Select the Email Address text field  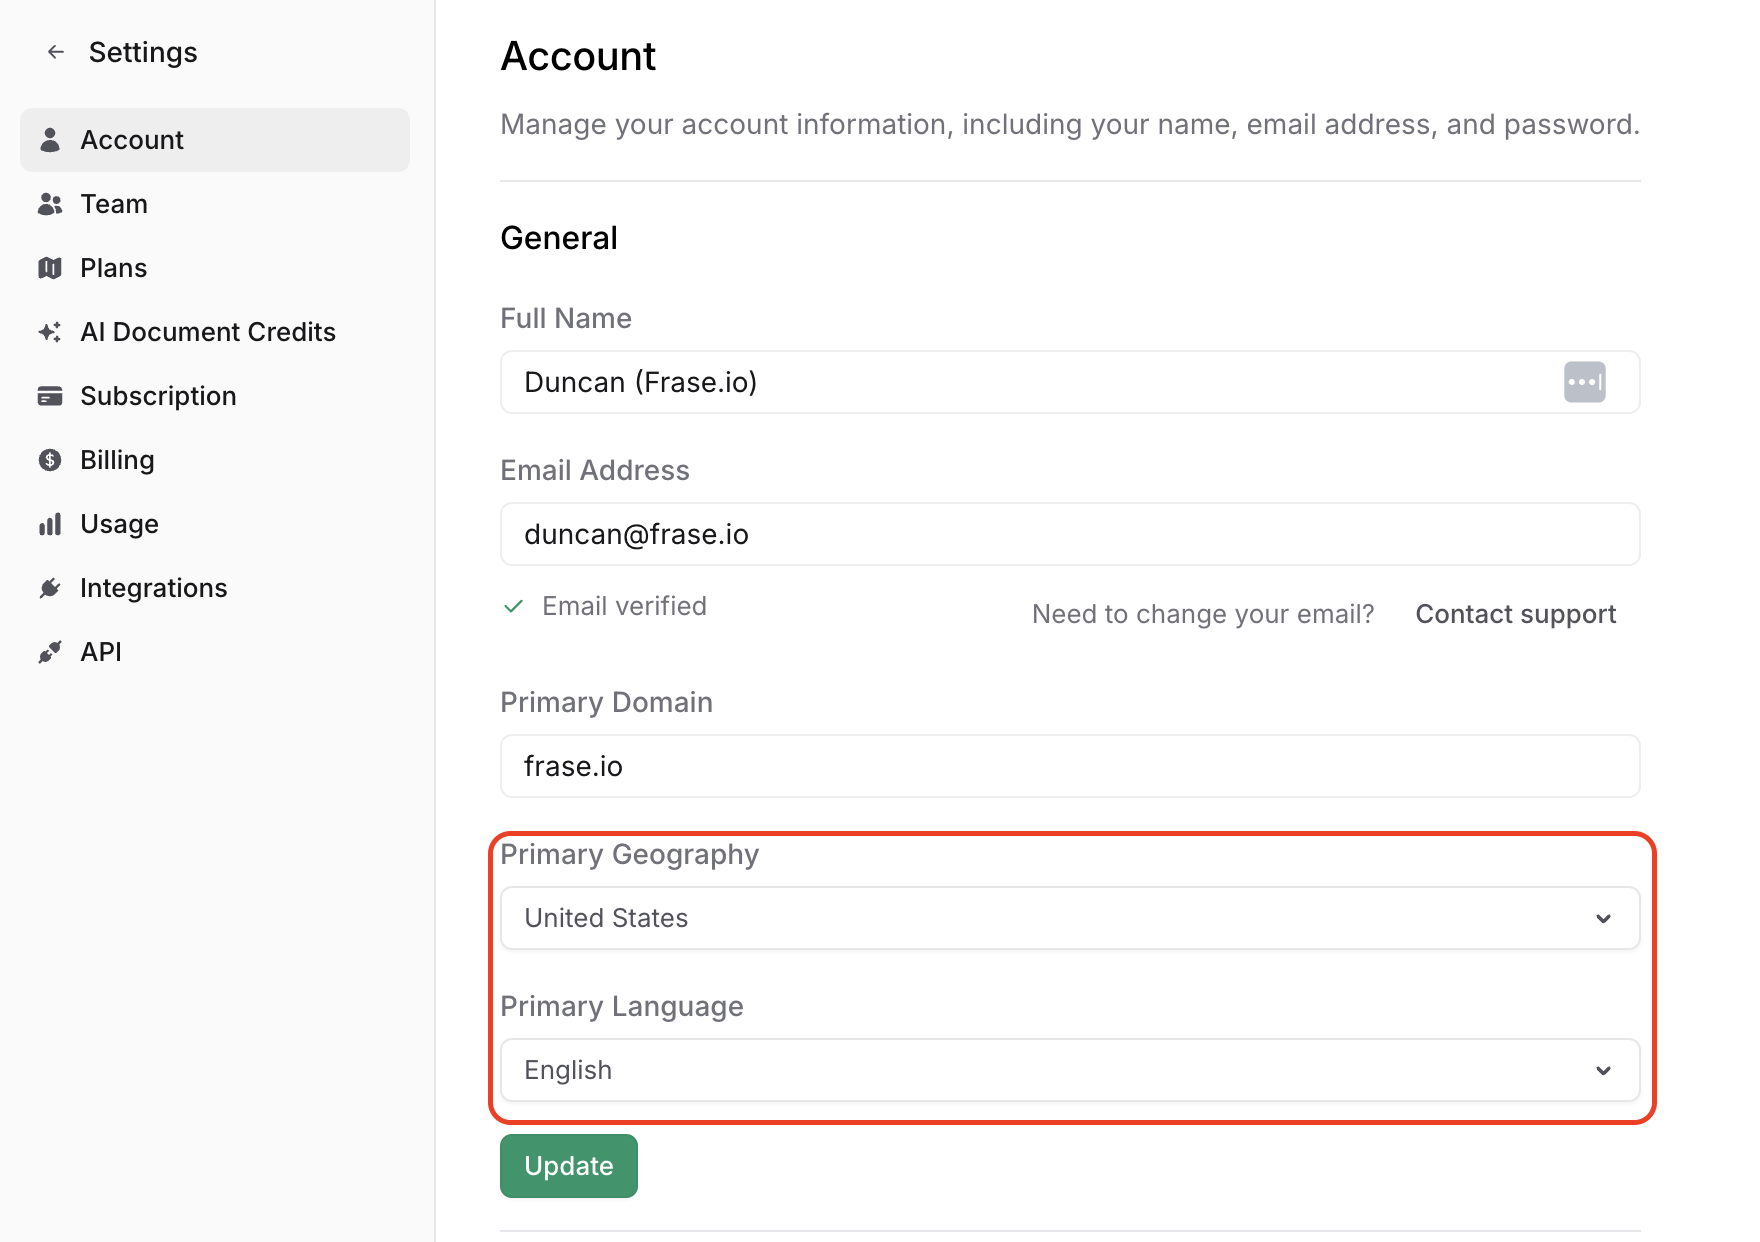pyautogui.click(x=1068, y=534)
